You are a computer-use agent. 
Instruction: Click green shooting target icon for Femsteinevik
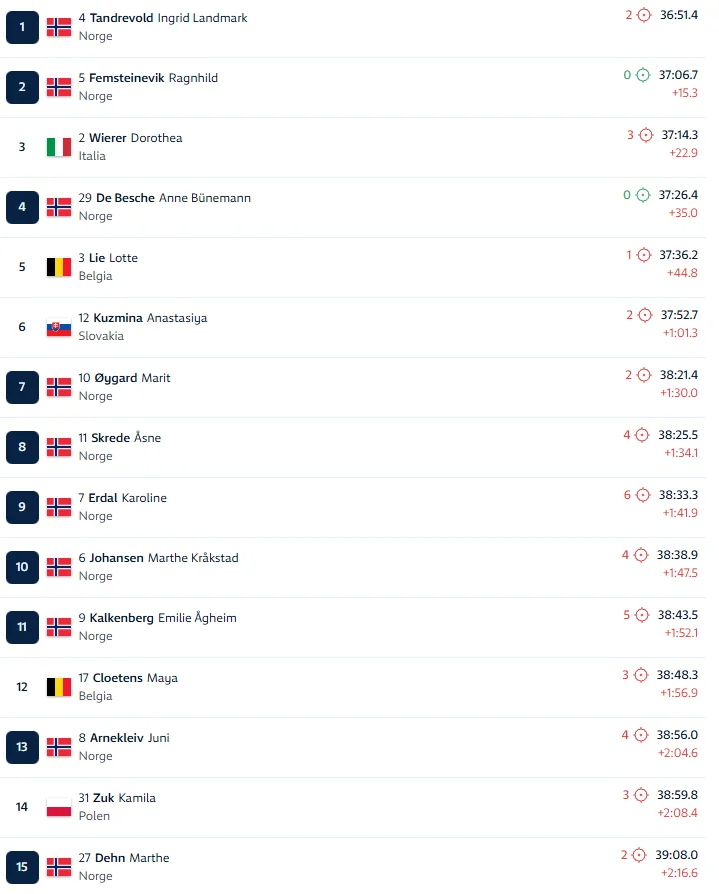coord(643,75)
